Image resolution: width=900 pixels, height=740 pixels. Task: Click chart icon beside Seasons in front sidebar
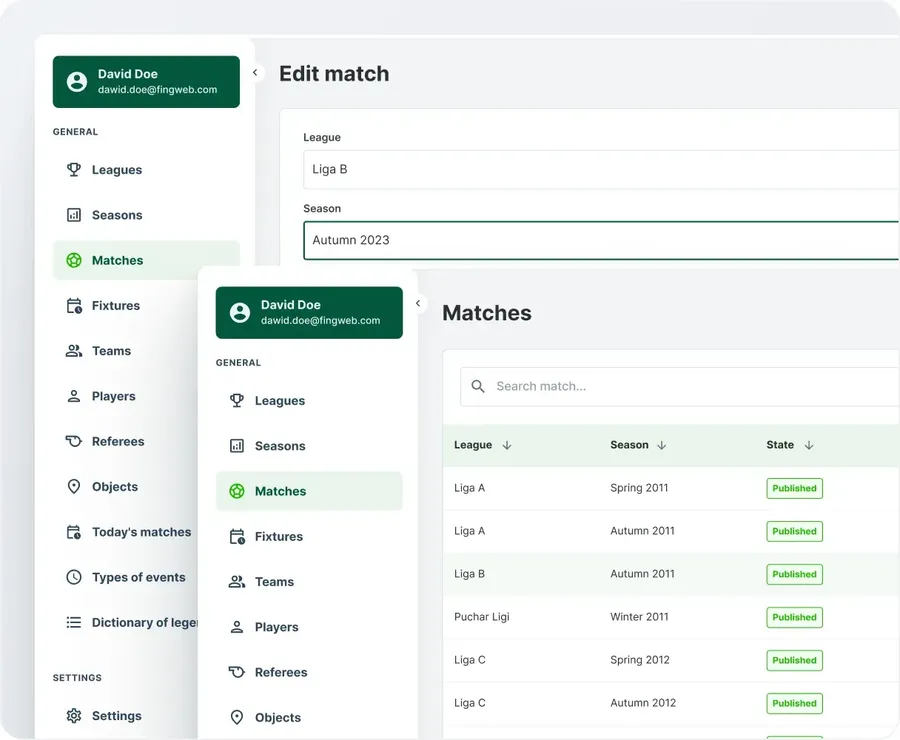[237, 446]
